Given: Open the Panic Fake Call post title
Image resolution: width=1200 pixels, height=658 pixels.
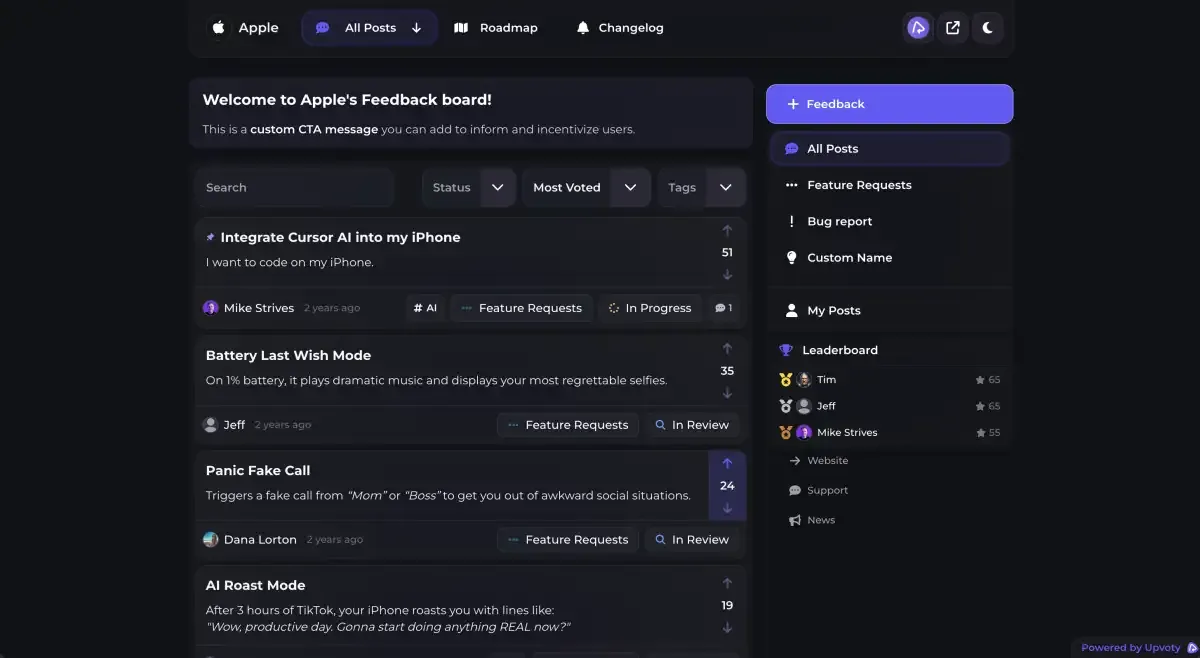Looking at the screenshot, I should 258,471.
